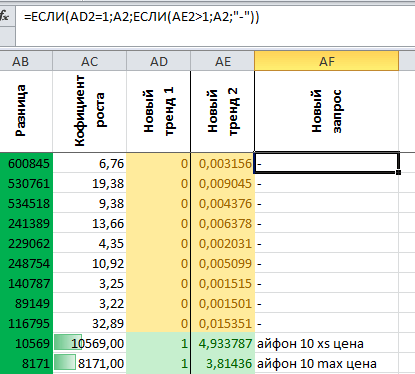Select trend cell 0,006378
The image size is (415, 374).
pos(222,223)
